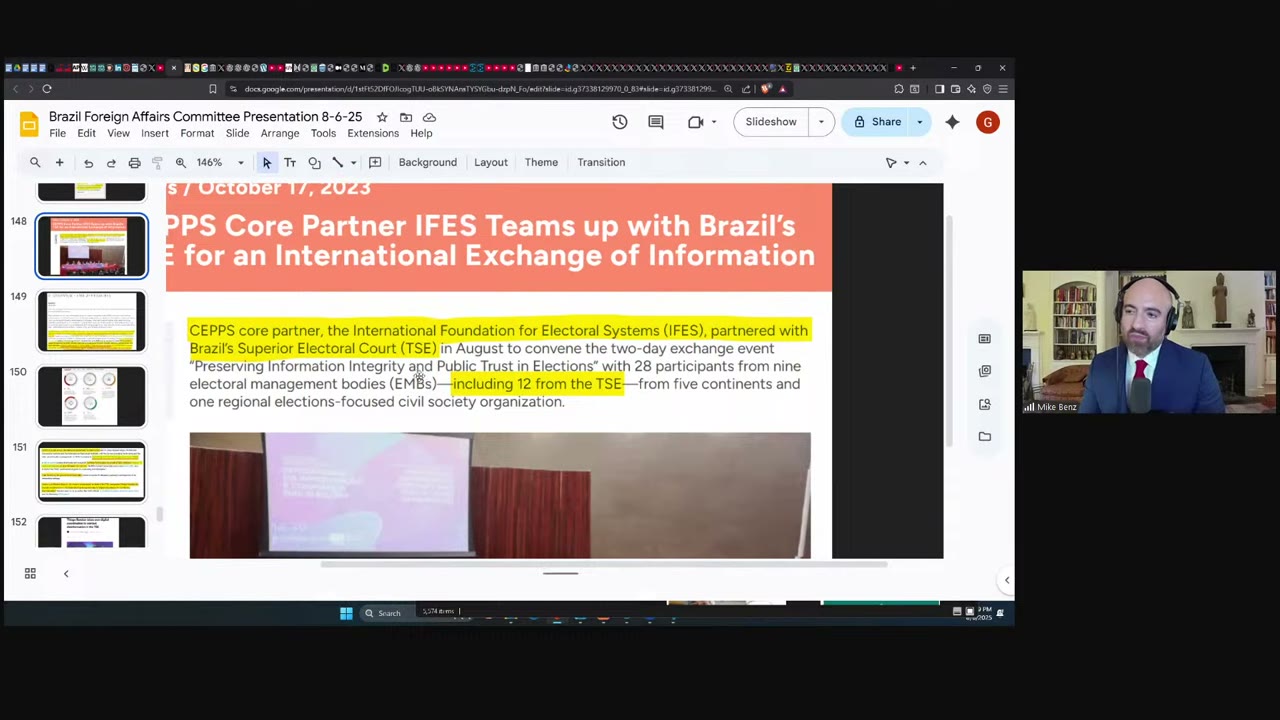Select slide 151 thumbnail

[92, 471]
